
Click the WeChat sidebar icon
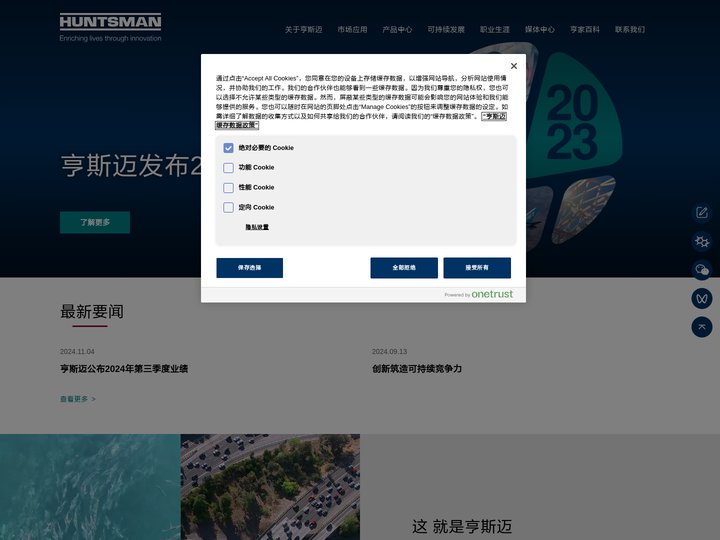coord(702,270)
